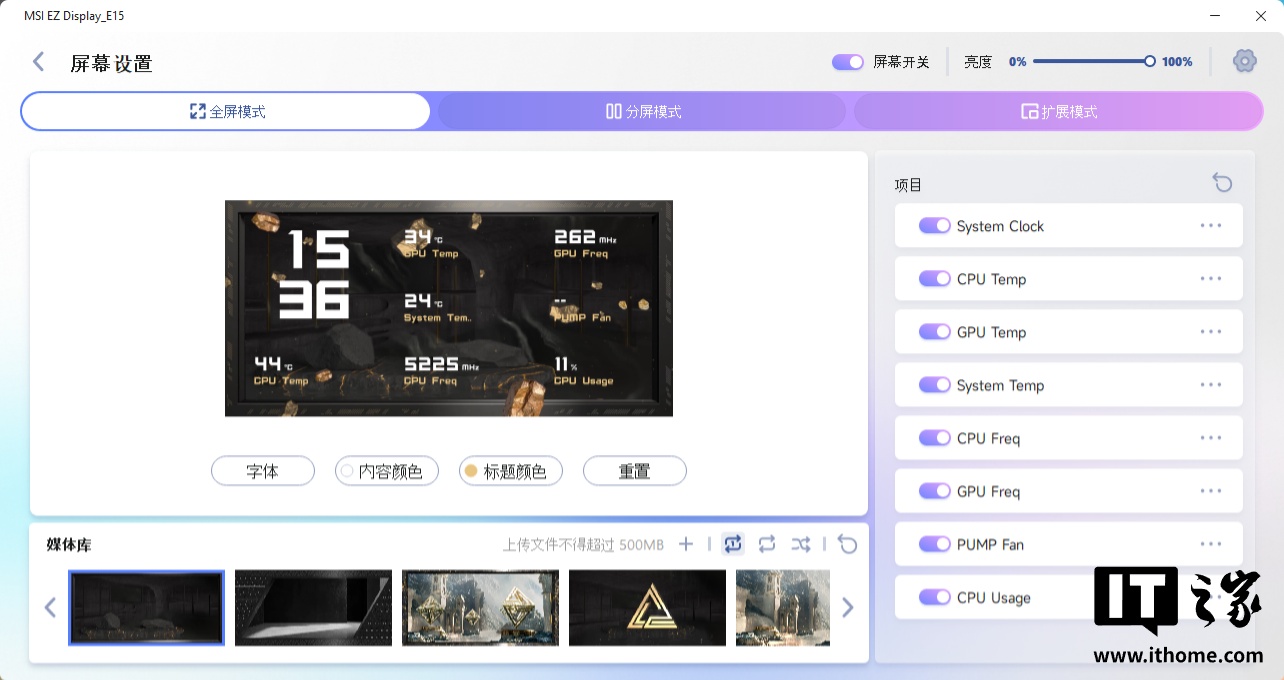Viewport: 1284px width, 680px height.
Task: Switch to 全屏模式 fullscreen tab
Action: [226, 112]
